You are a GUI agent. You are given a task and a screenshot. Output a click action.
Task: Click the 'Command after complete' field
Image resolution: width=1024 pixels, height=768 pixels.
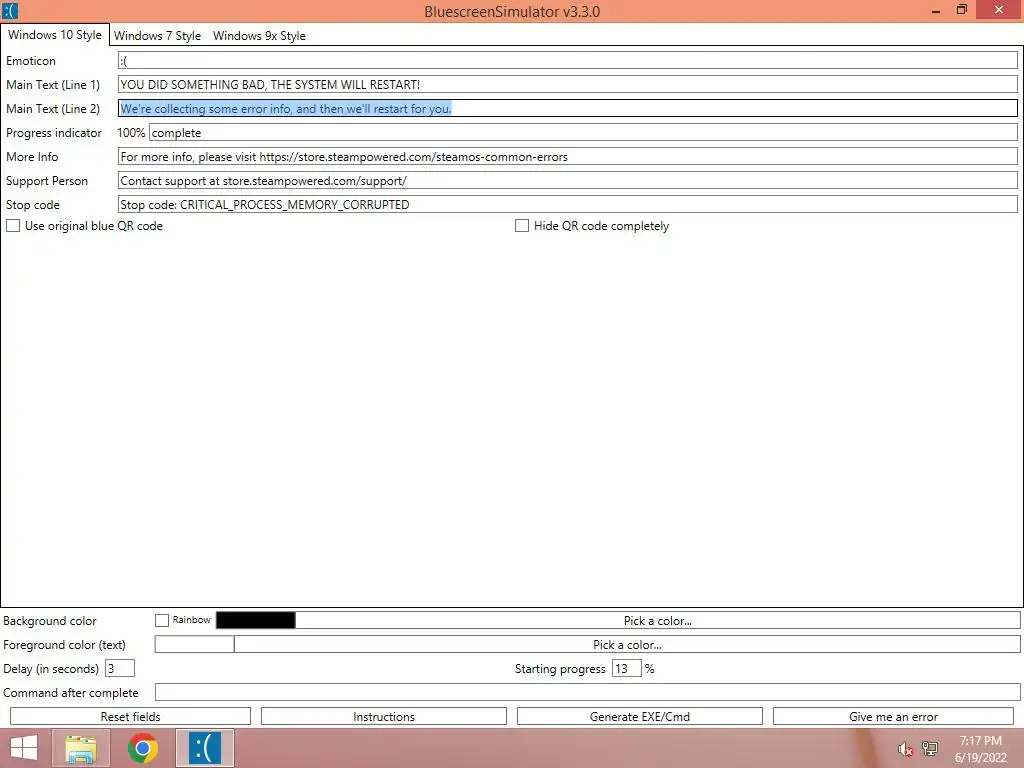[x=588, y=692]
